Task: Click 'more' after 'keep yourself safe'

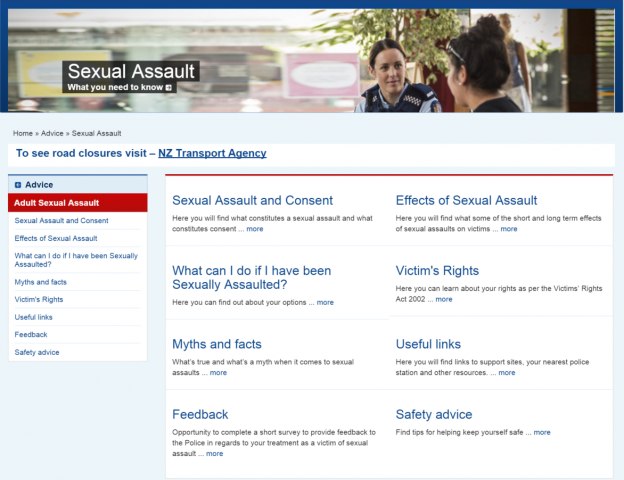Action: coord(542,432)
